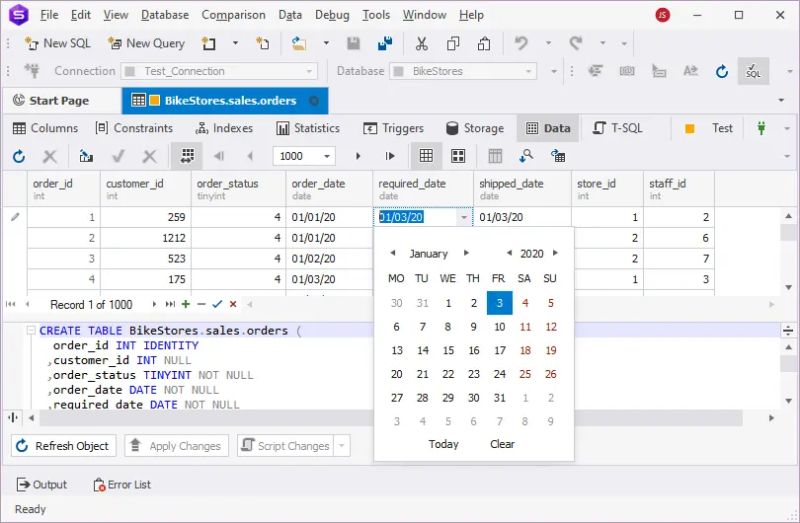The width and height of the screenshot is (800, 523).
Task: Expand the Undo history dropdown arrow
Action: [x=548, y=43]
